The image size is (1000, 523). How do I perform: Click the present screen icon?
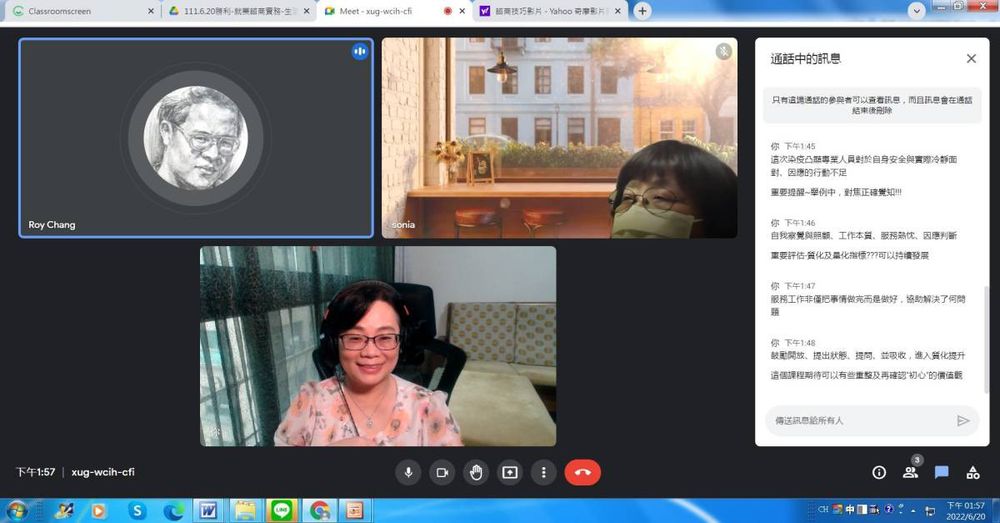(x=510, y=472)
